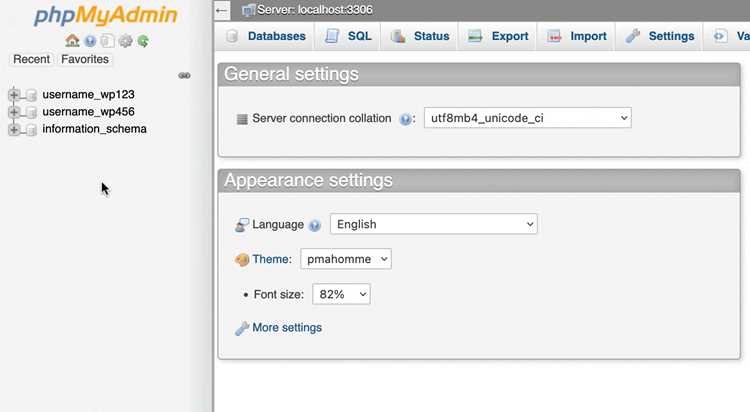750x412 pixels.
Task: Click collation list icon before label
Action: pos(243,119)
